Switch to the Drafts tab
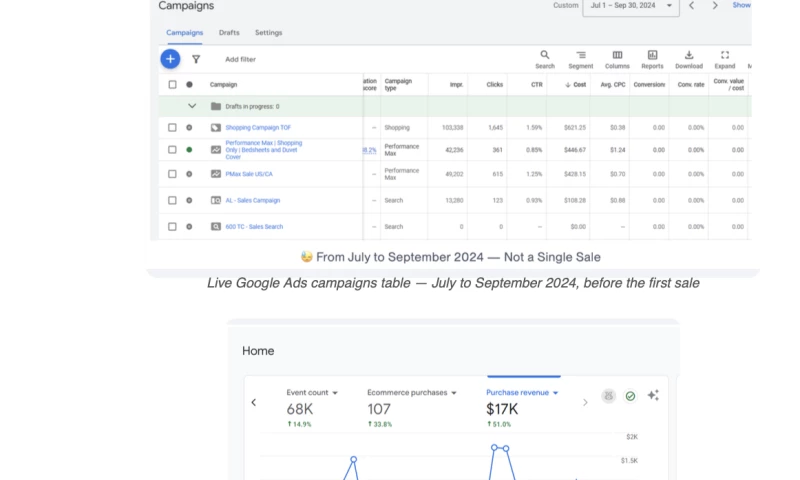 click(229, 33)
